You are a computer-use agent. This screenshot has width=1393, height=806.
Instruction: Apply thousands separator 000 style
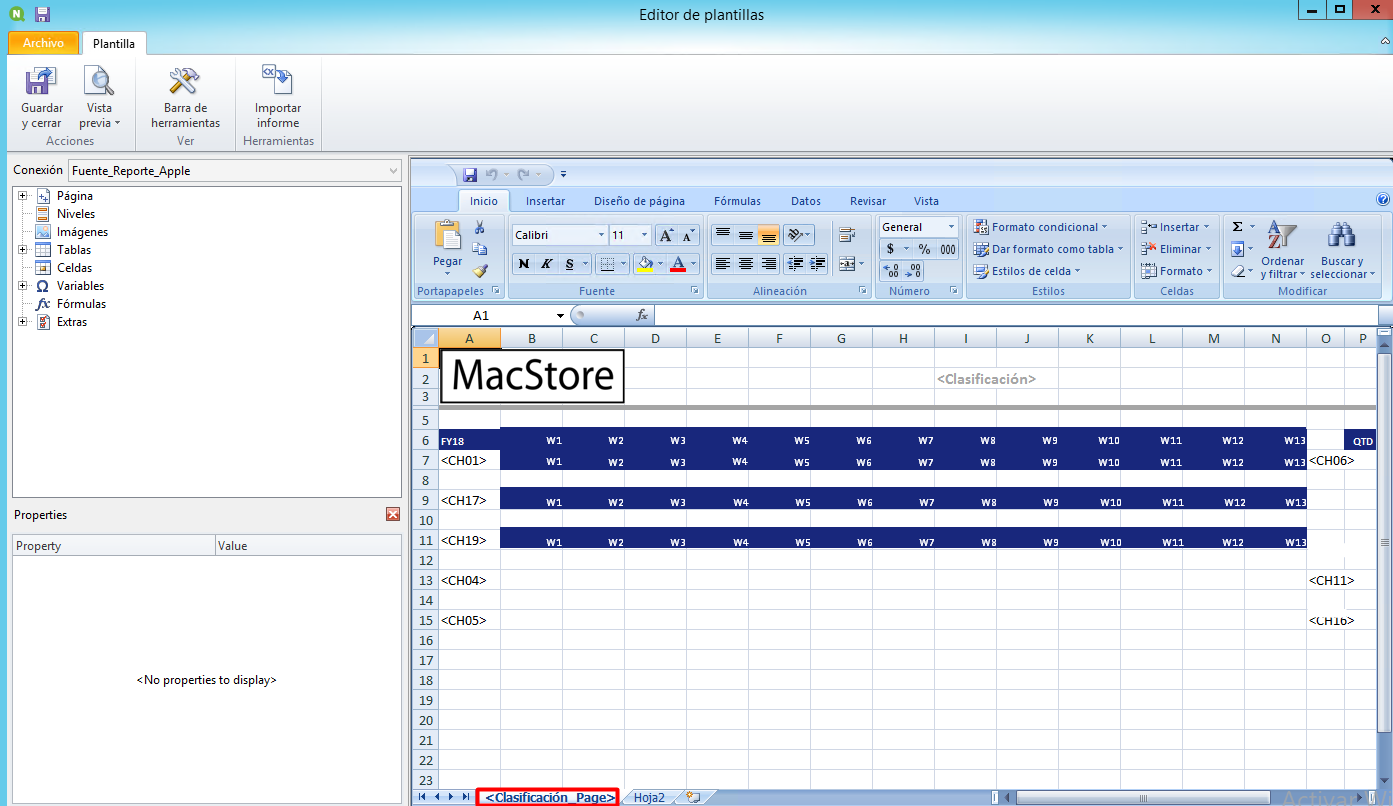947,249
